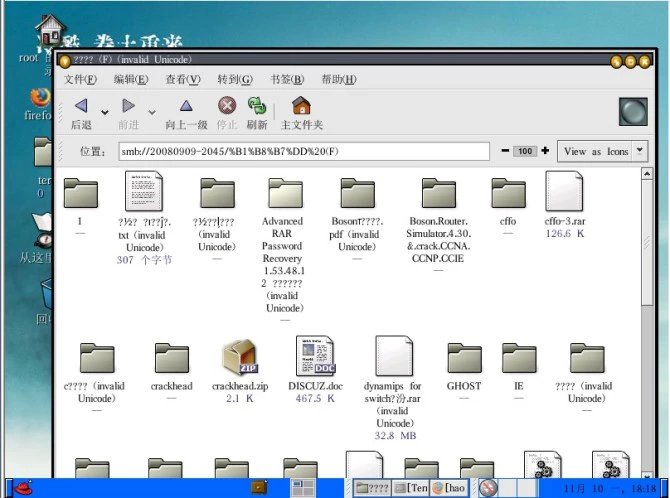Go to Home folder (主文件夹) icon
Viewport: 670px width, 498px height.
click(x=301, y=106)
